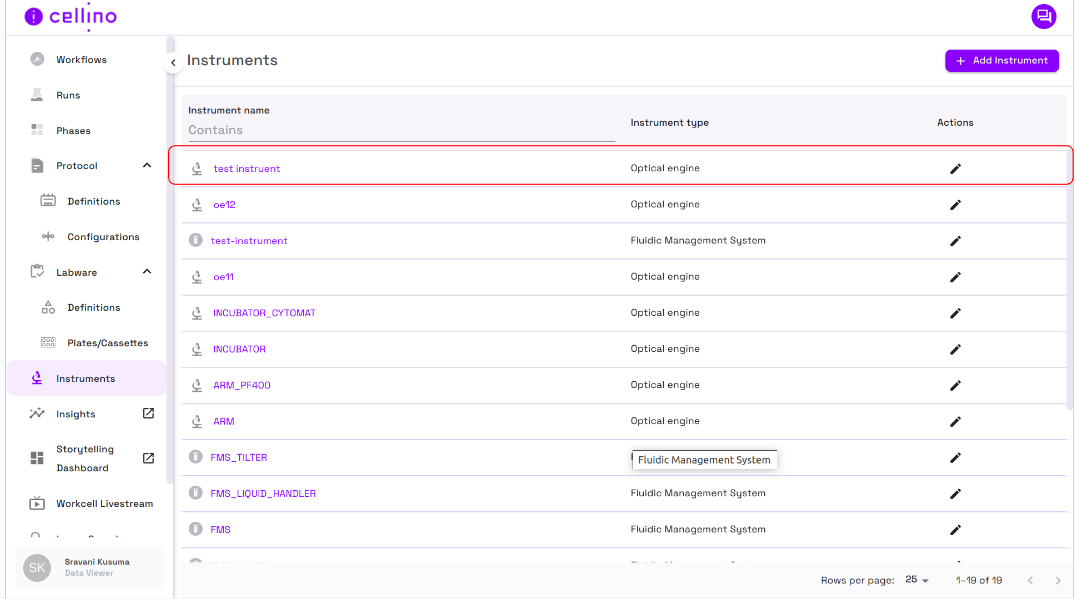Open the test-instrument link

click(249, 241)
